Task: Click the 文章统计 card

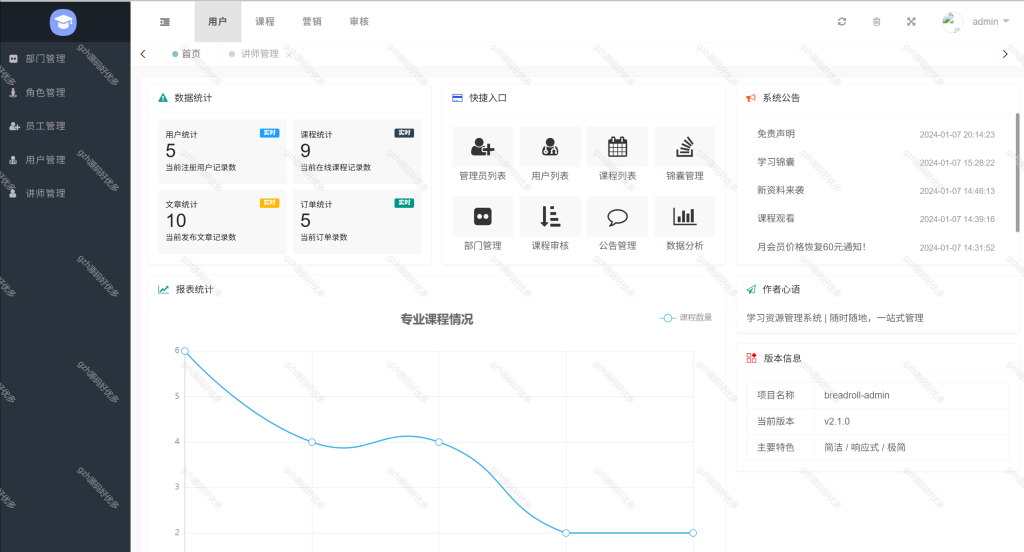Action: pyautogui.click(x=222, y=221)
